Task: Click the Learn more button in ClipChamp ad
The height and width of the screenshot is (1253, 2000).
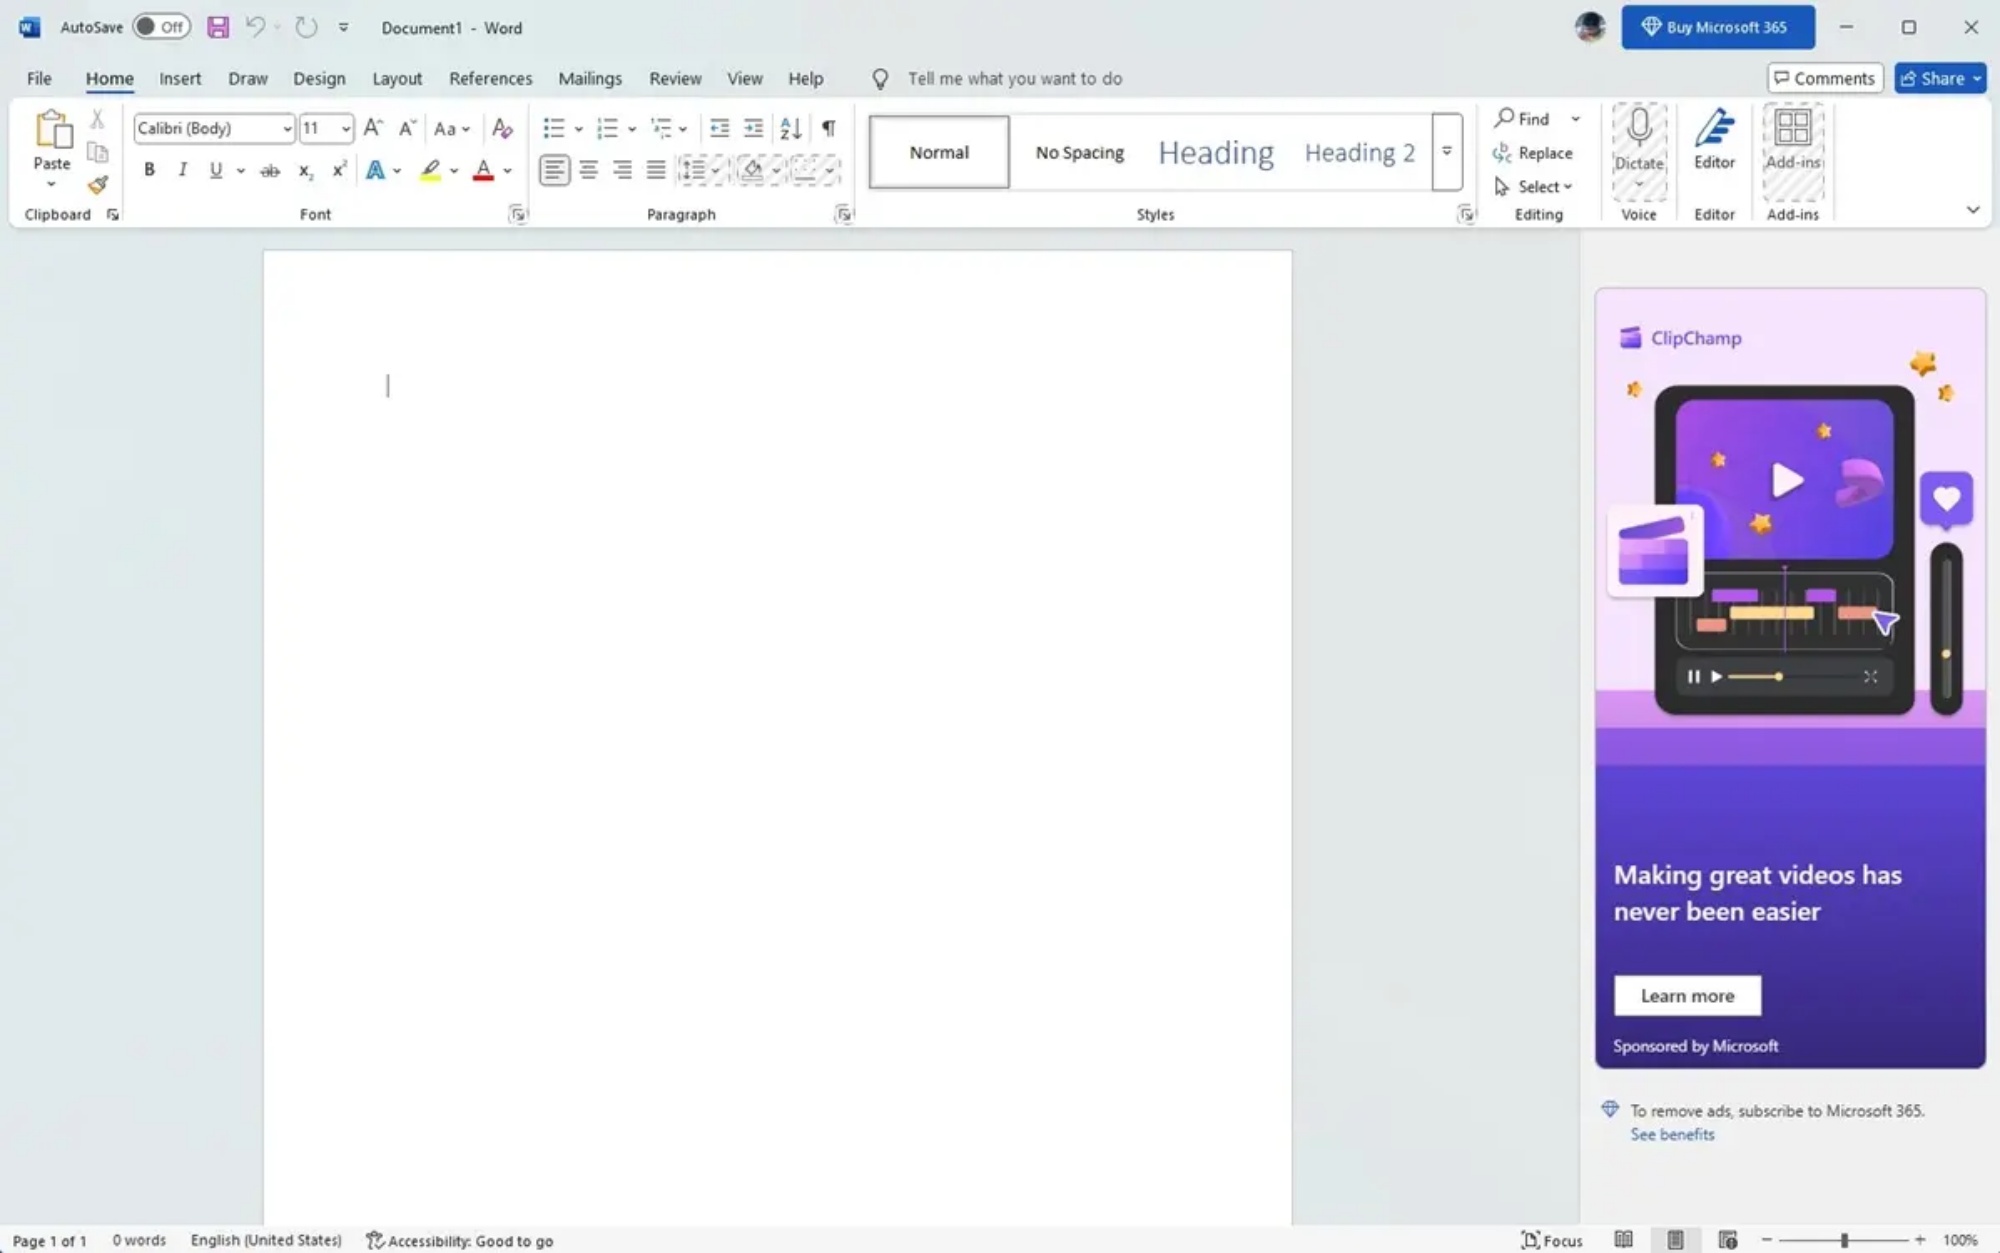Action: pyautogui.click(x=1687, y=995)
